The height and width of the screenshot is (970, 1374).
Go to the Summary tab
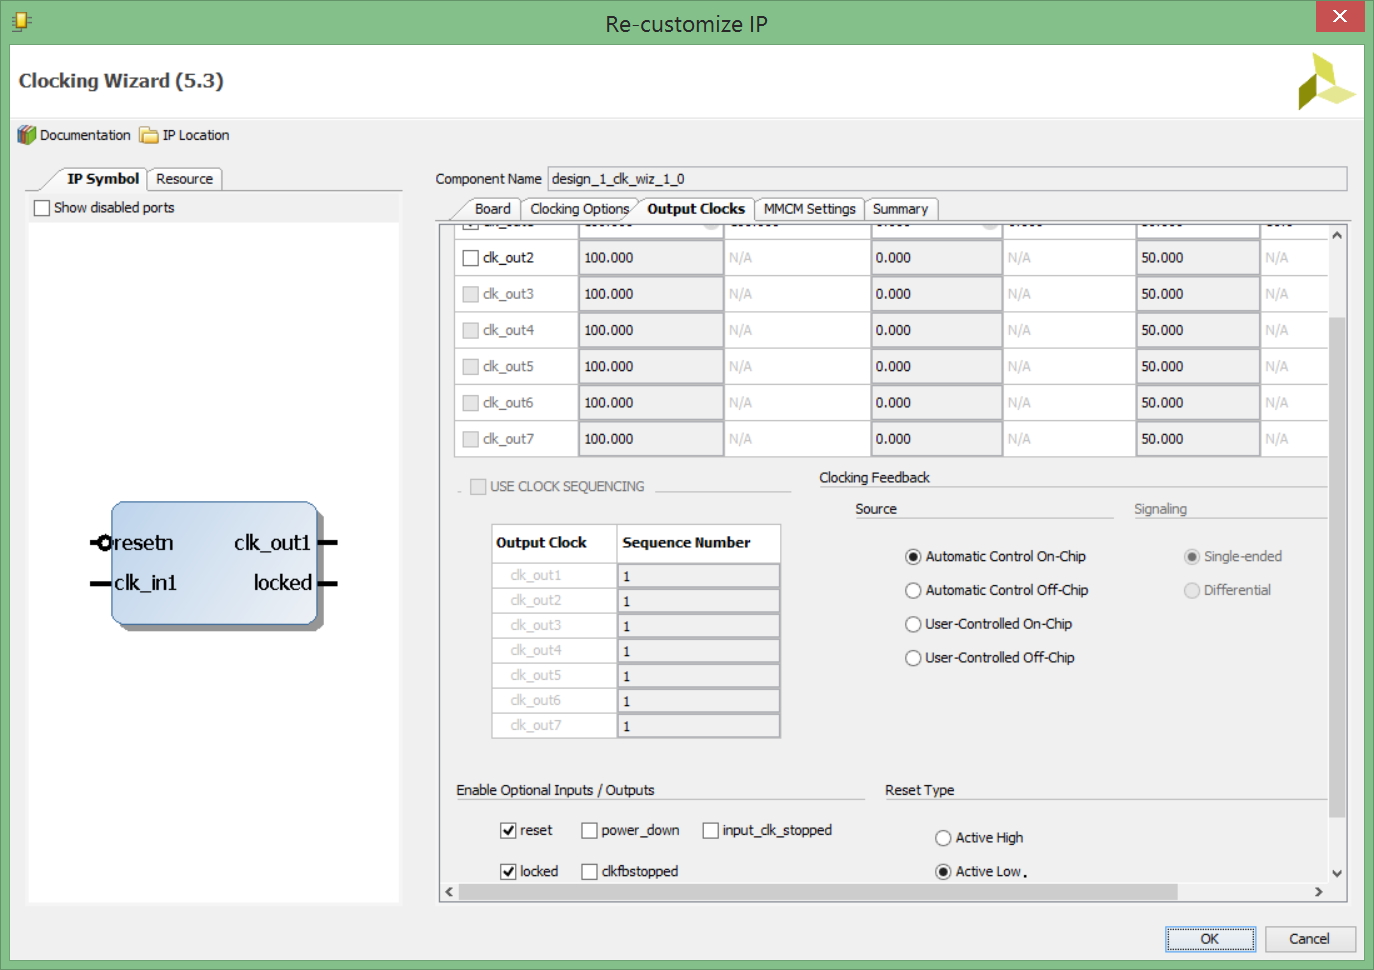tap(900, 209)
